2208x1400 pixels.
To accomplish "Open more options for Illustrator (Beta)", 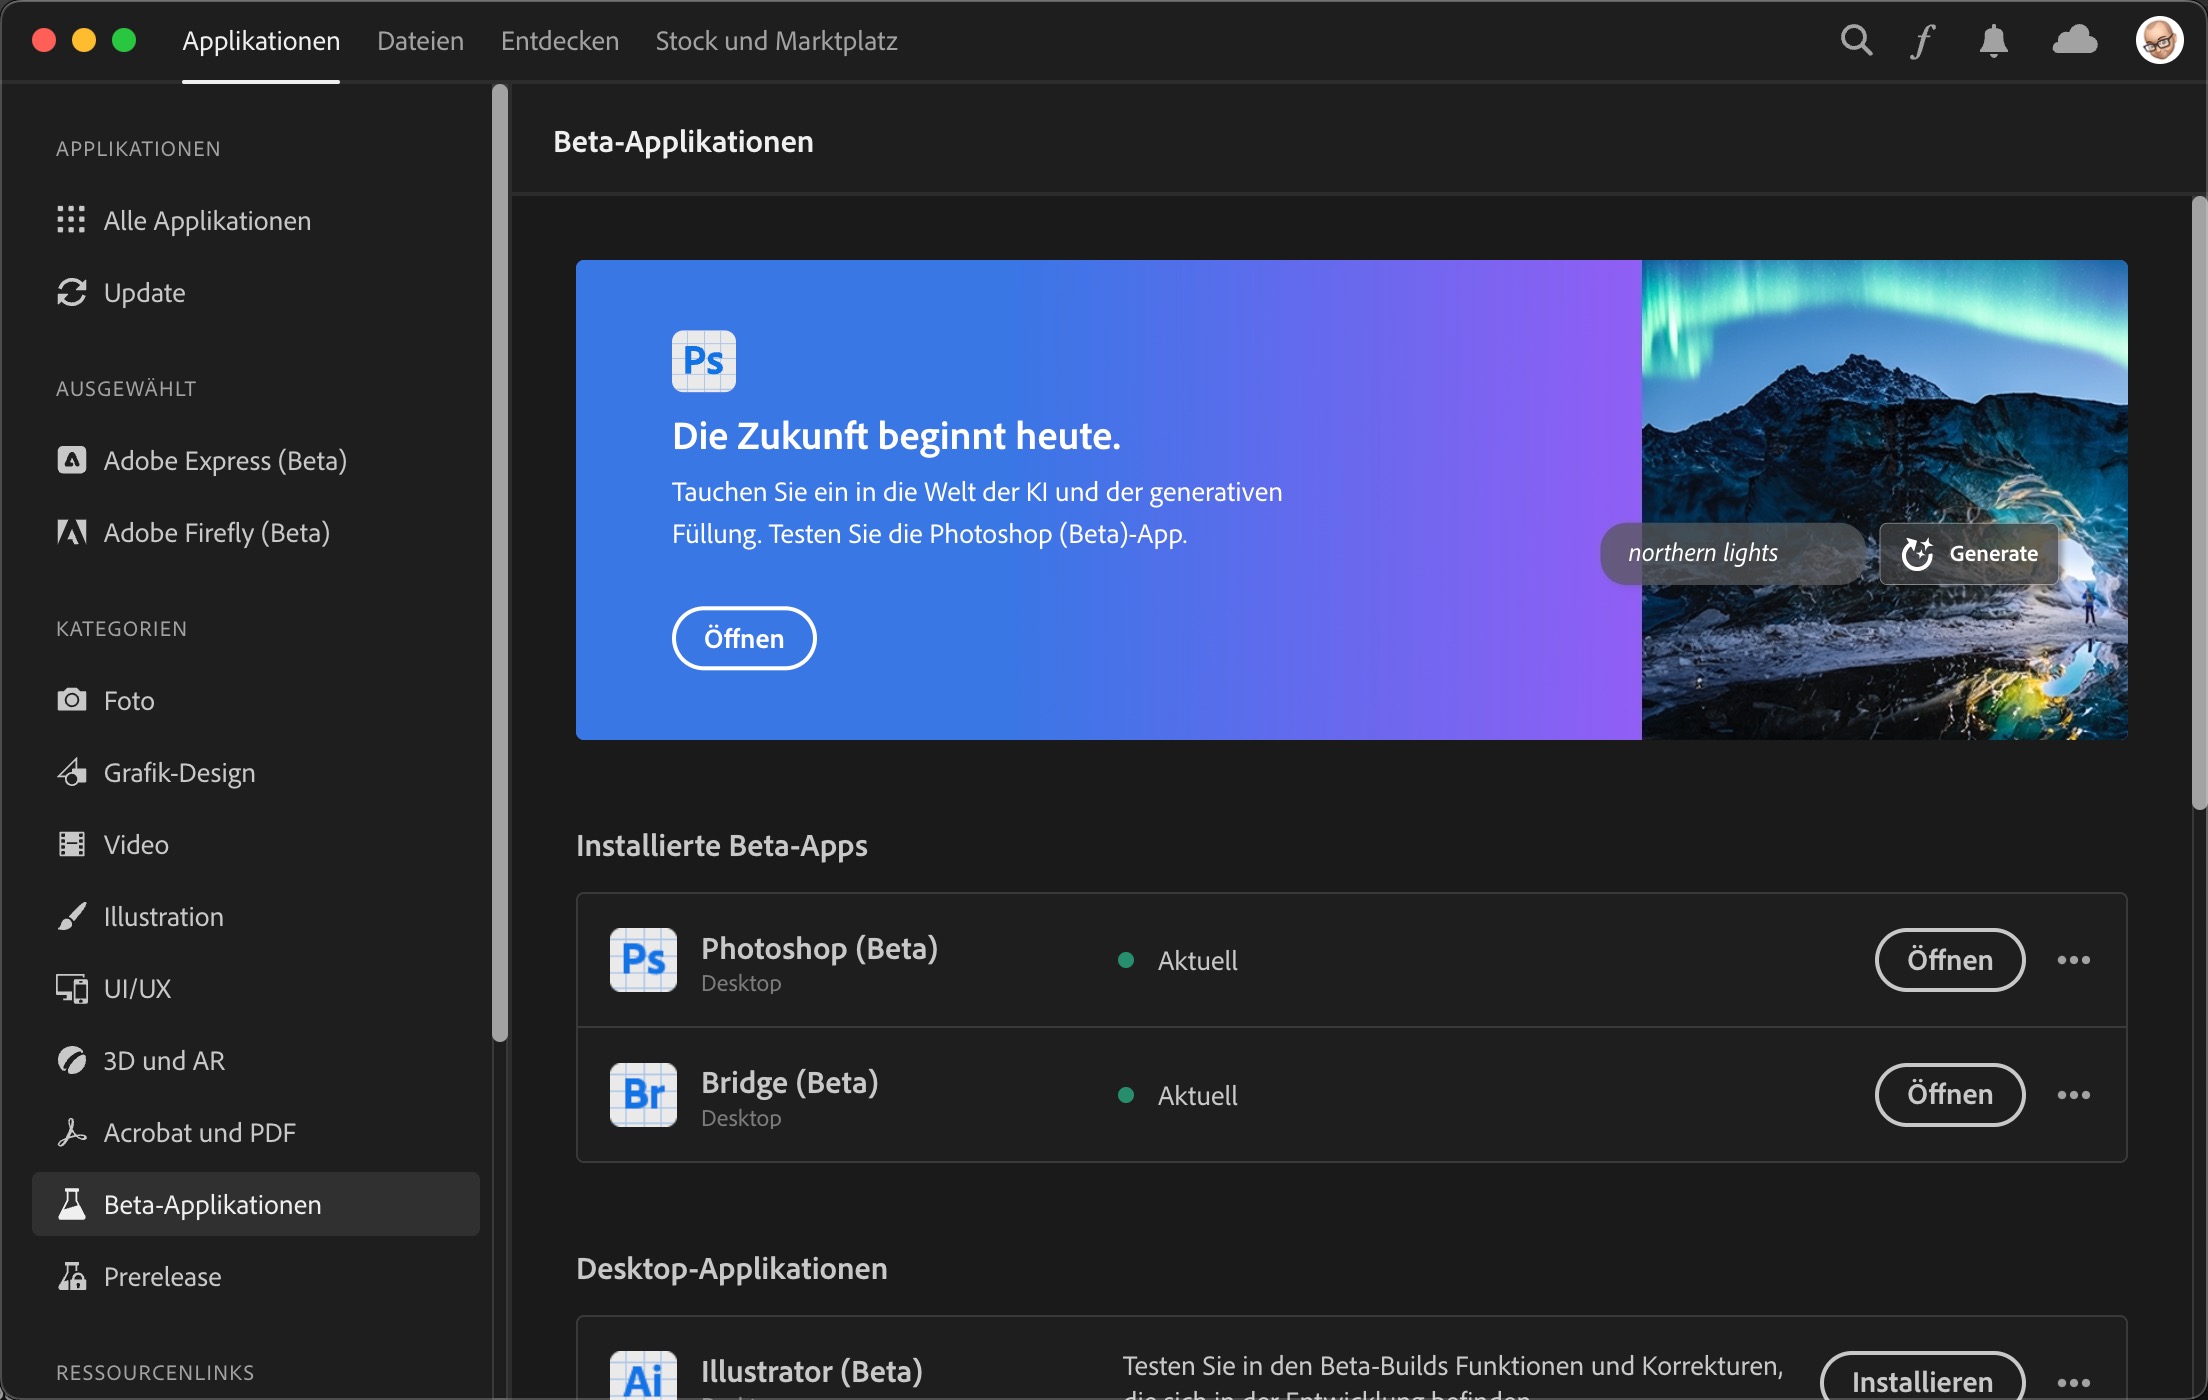I will point(2074,1382).
